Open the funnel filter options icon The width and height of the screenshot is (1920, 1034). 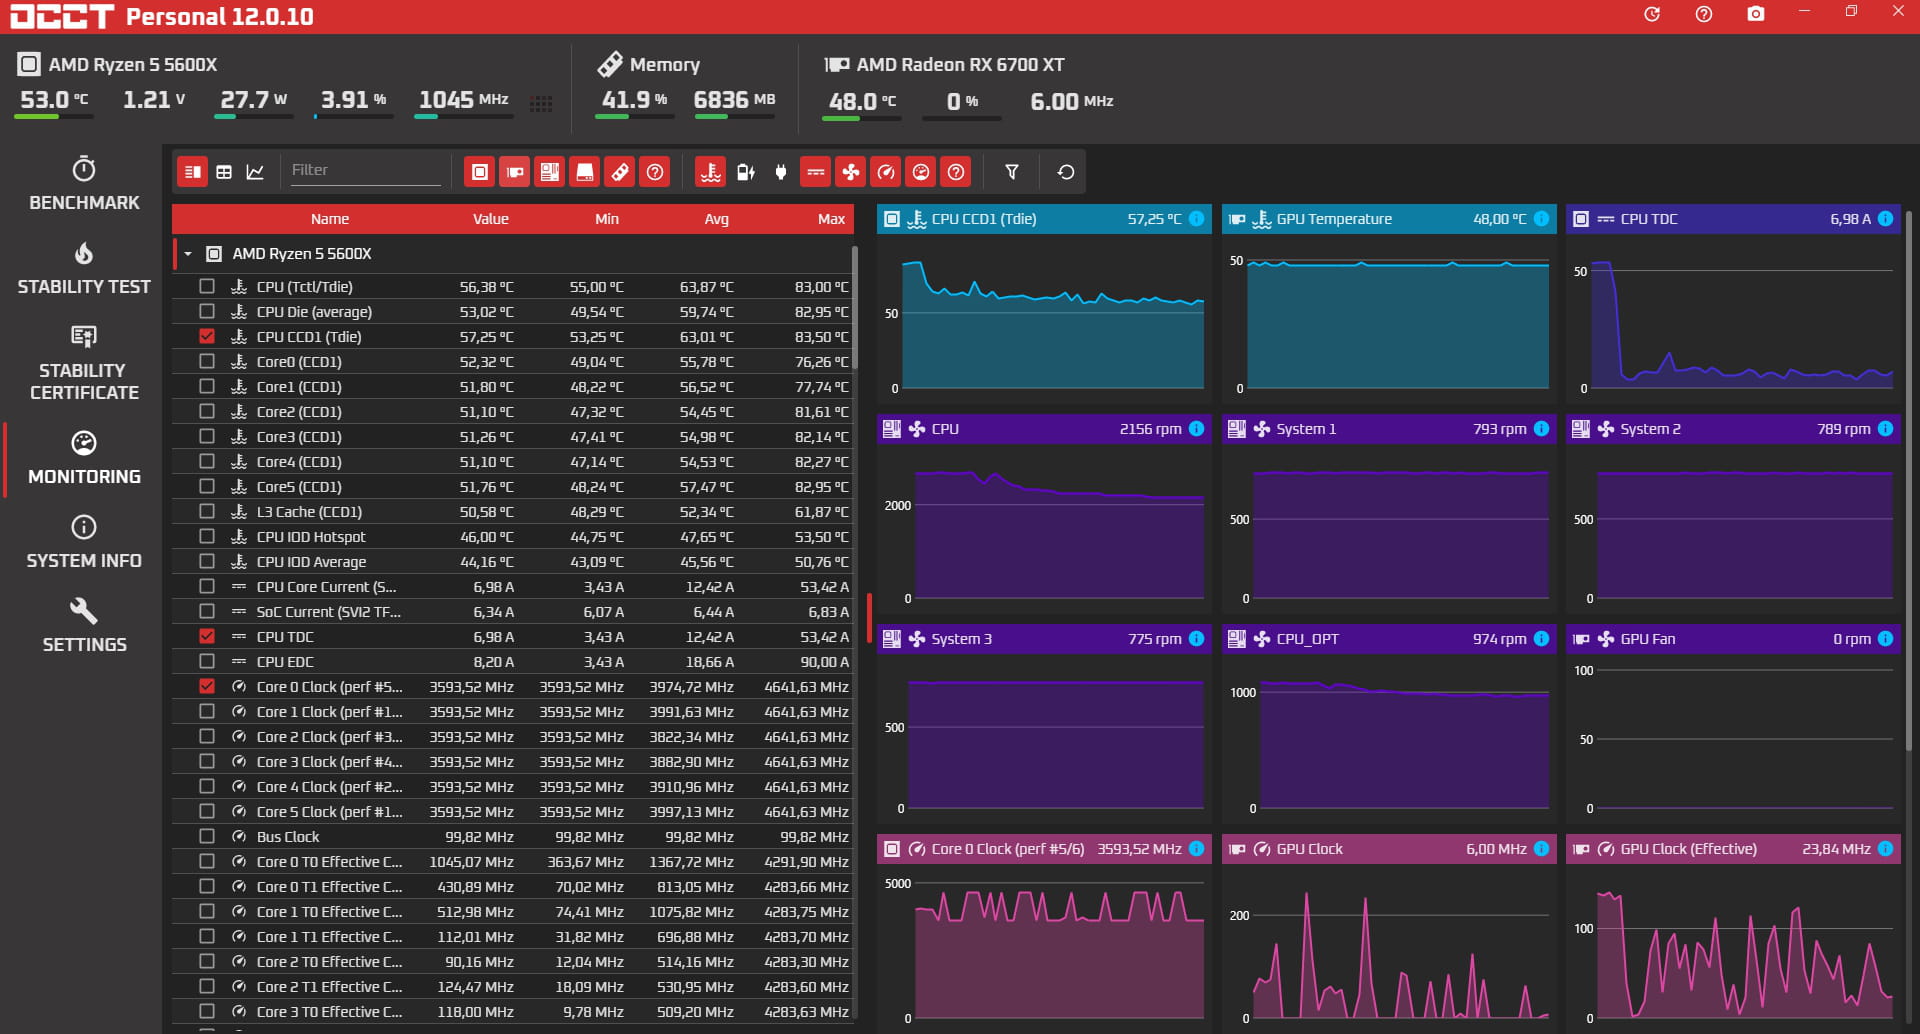coord(1012,172)
